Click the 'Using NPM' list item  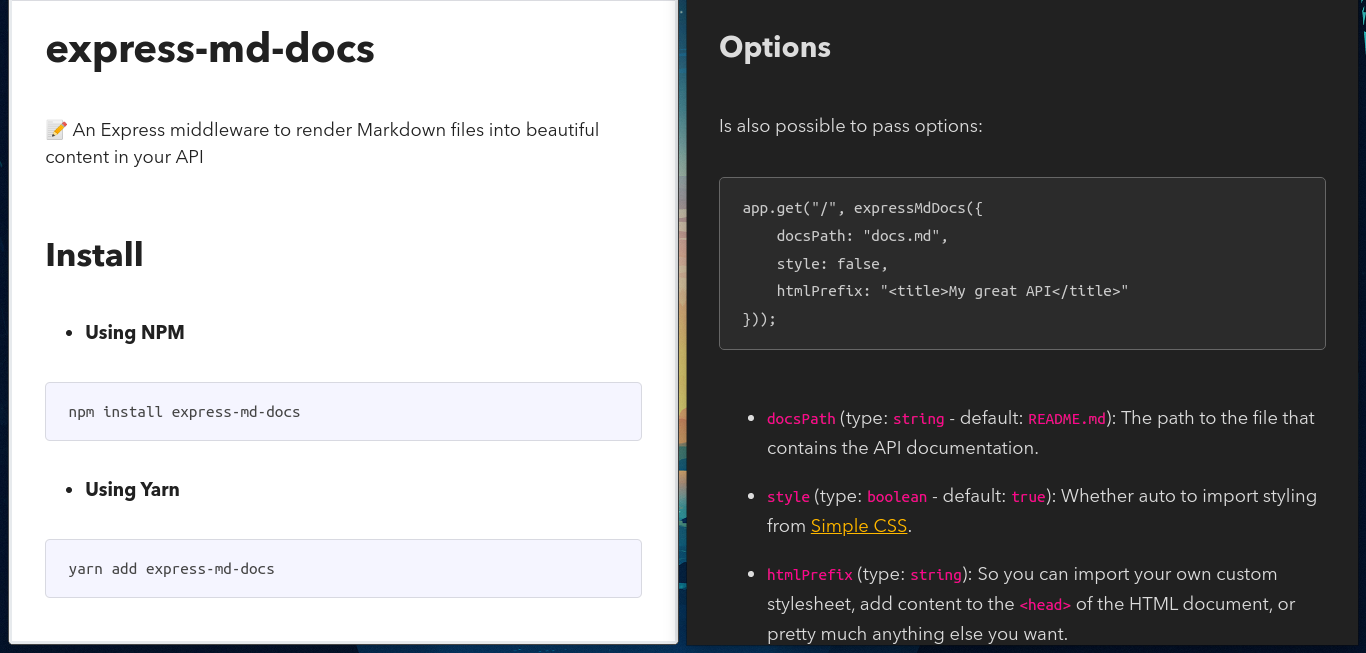click(135, 332)
